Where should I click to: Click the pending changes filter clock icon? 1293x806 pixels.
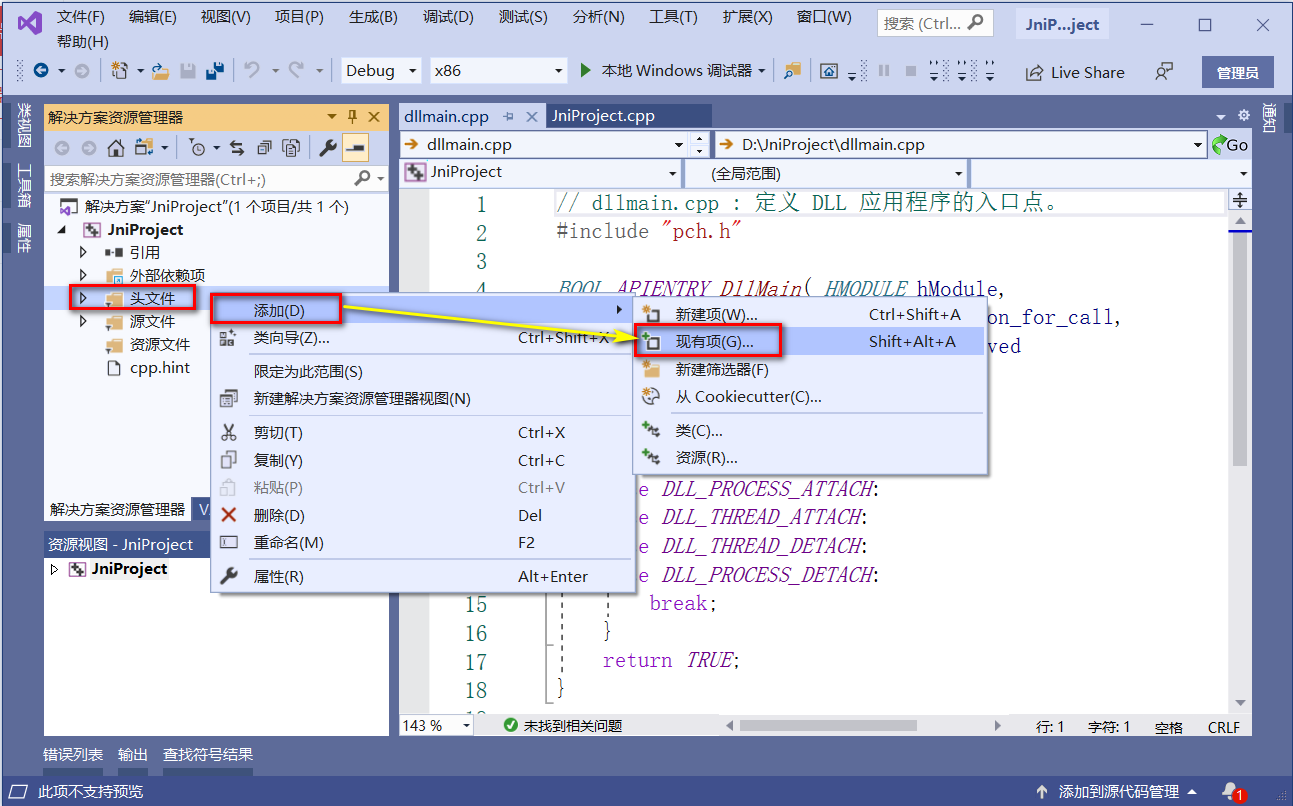tap(198, 148)
